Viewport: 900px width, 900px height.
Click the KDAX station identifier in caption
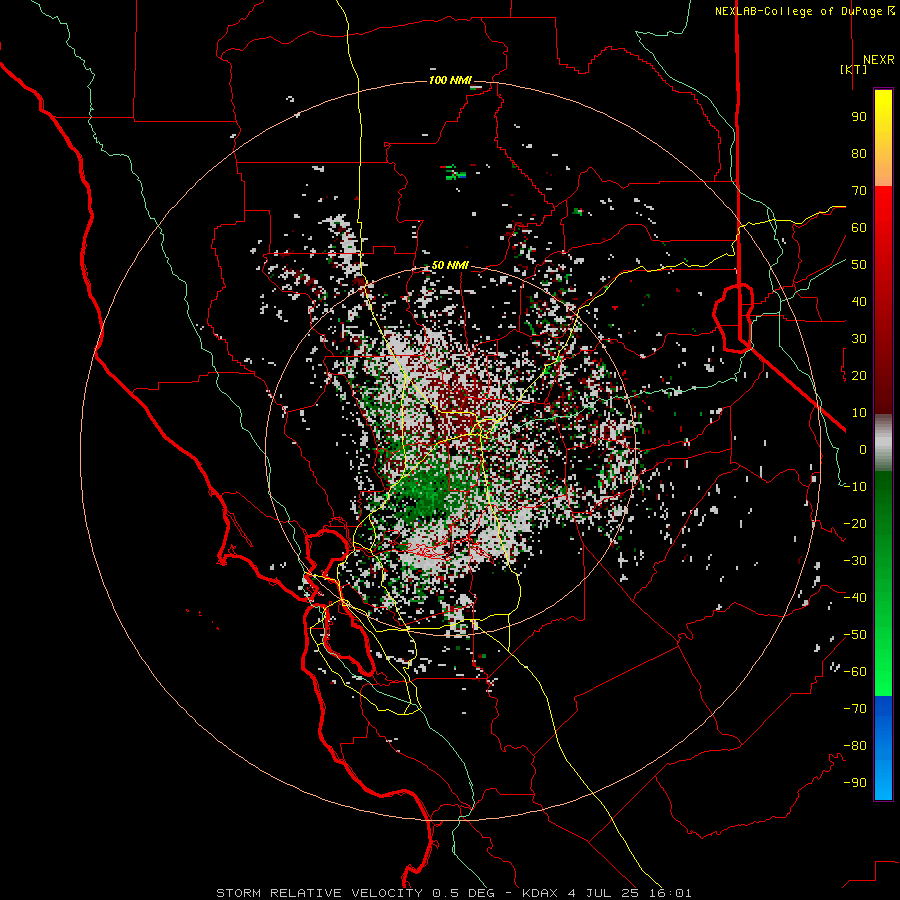540,893
